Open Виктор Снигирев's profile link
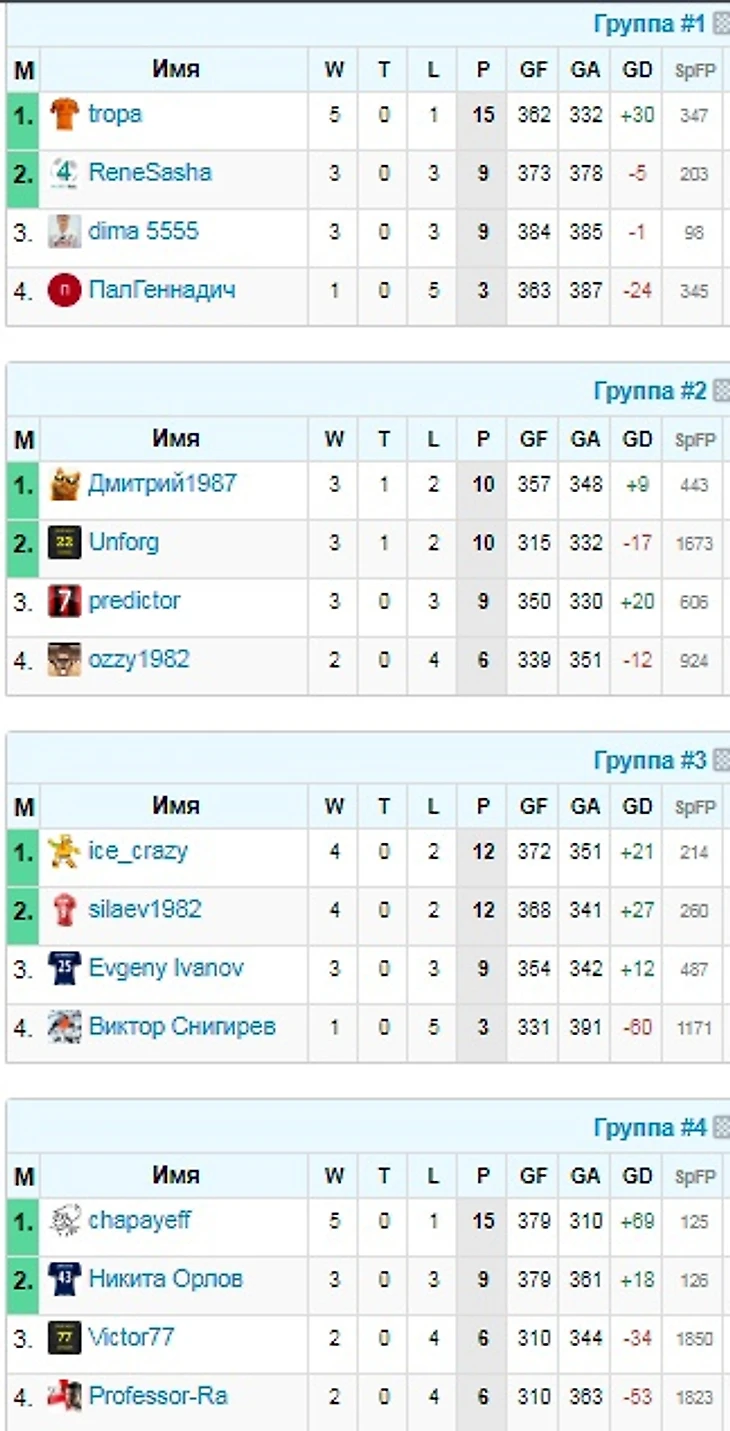The image size is (730, 1431). click(182, 1027)
